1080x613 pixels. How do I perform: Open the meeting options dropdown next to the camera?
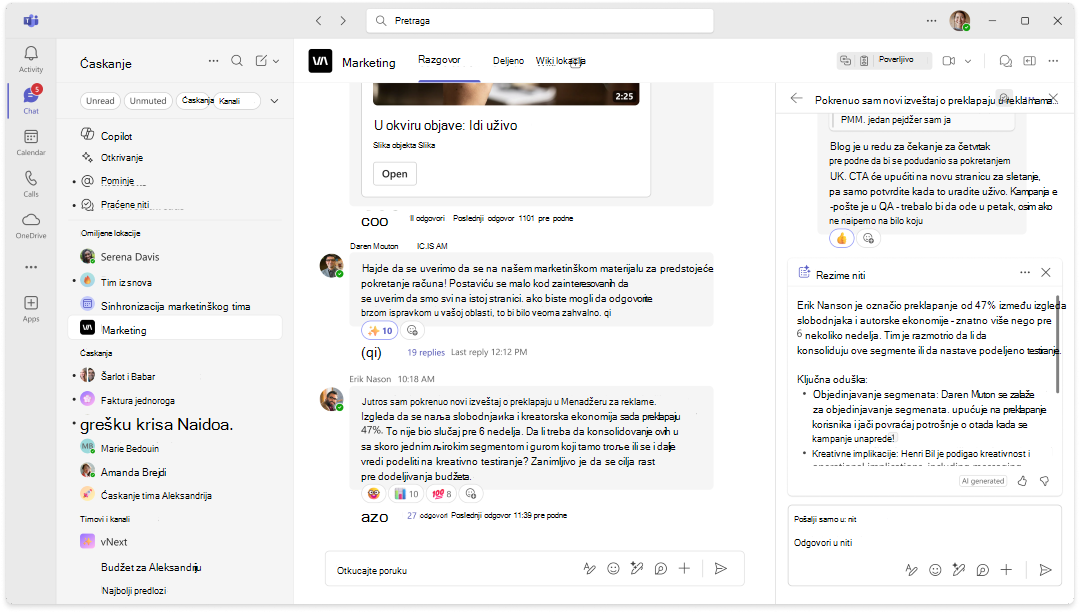click(x=968, y=61)
